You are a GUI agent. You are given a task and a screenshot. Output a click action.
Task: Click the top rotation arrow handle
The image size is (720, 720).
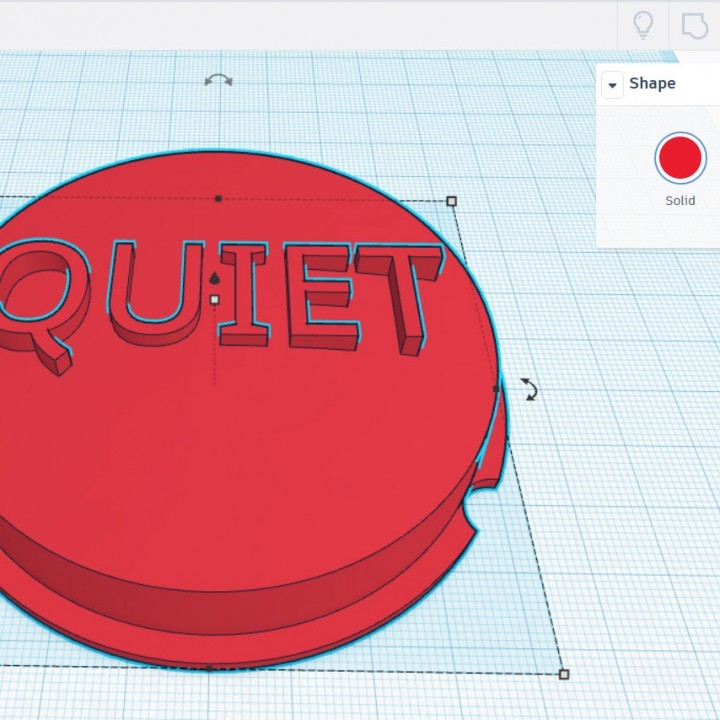pyautogui.click(x=218, y=80)
